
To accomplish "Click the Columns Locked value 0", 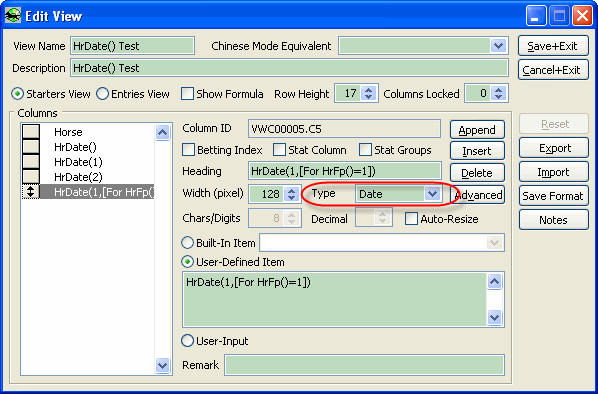I will [478, 93].
